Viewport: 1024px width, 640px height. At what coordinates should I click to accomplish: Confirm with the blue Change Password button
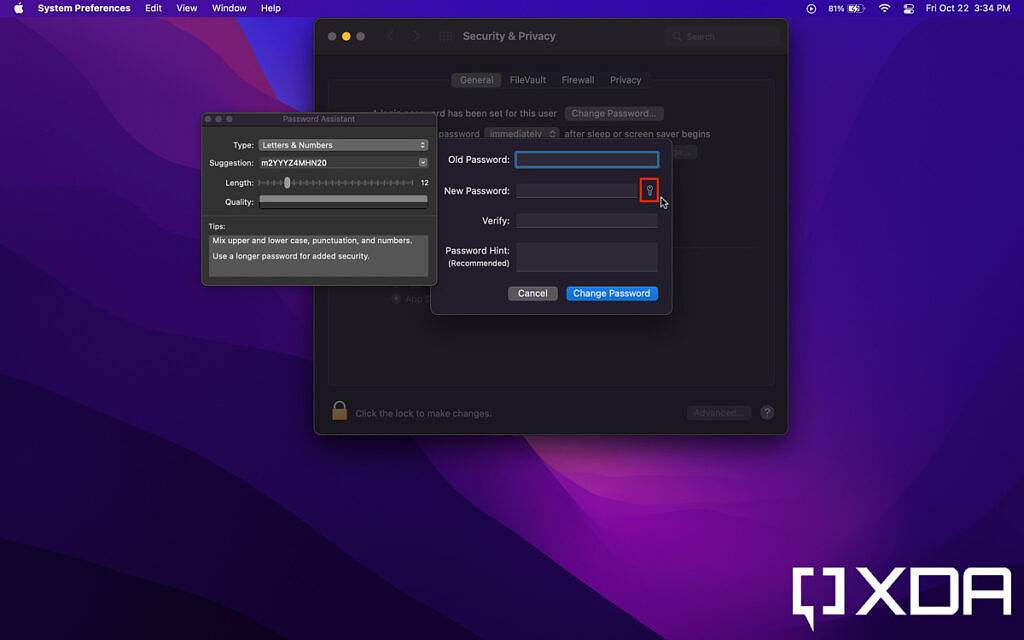611,293
